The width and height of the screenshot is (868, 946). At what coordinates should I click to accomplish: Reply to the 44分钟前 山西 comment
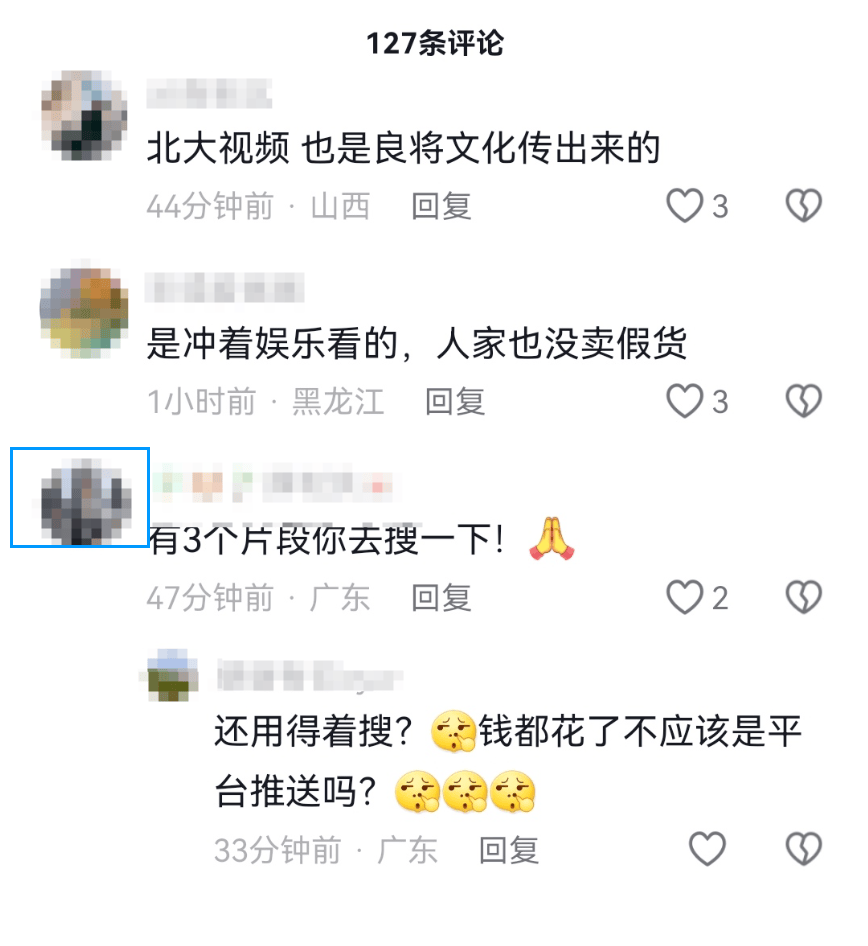[441, 206]
